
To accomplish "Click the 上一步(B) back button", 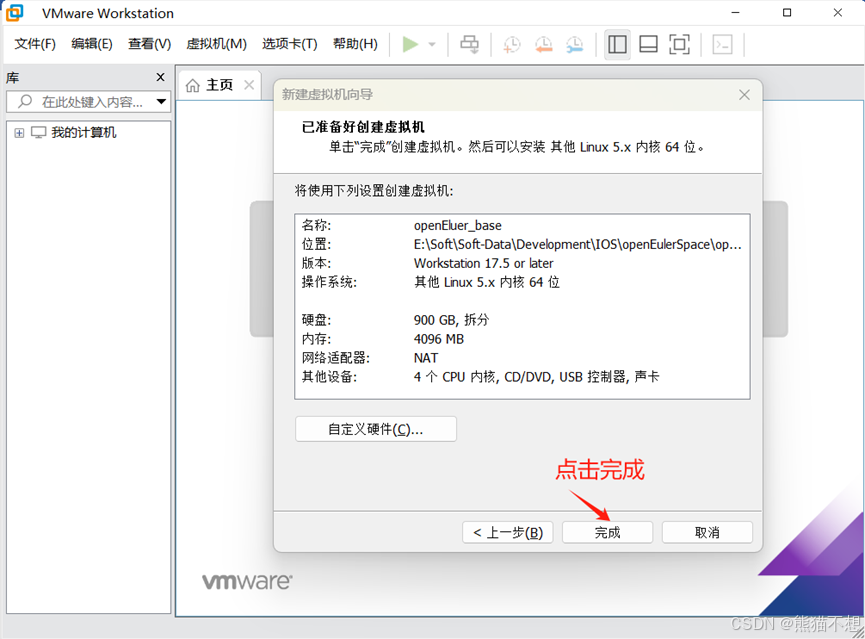I will (x=508, y=532).
